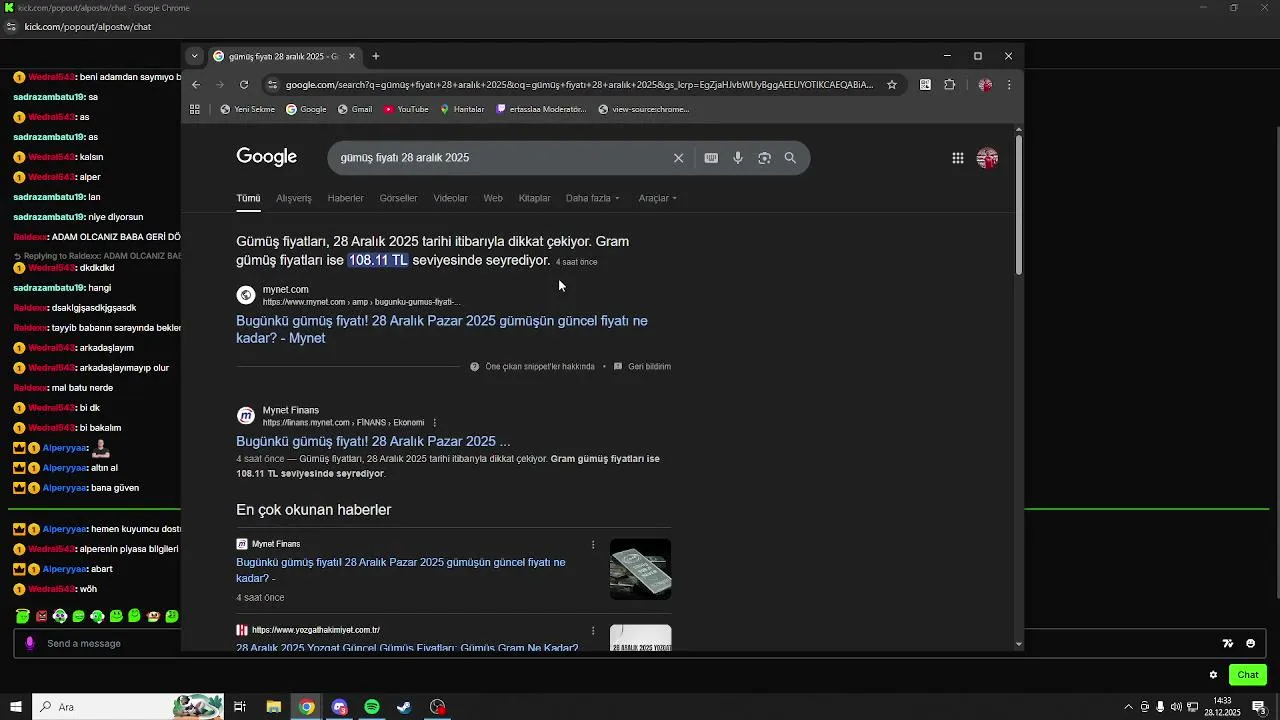Open Discord from the taskbar

click(339, 707)
